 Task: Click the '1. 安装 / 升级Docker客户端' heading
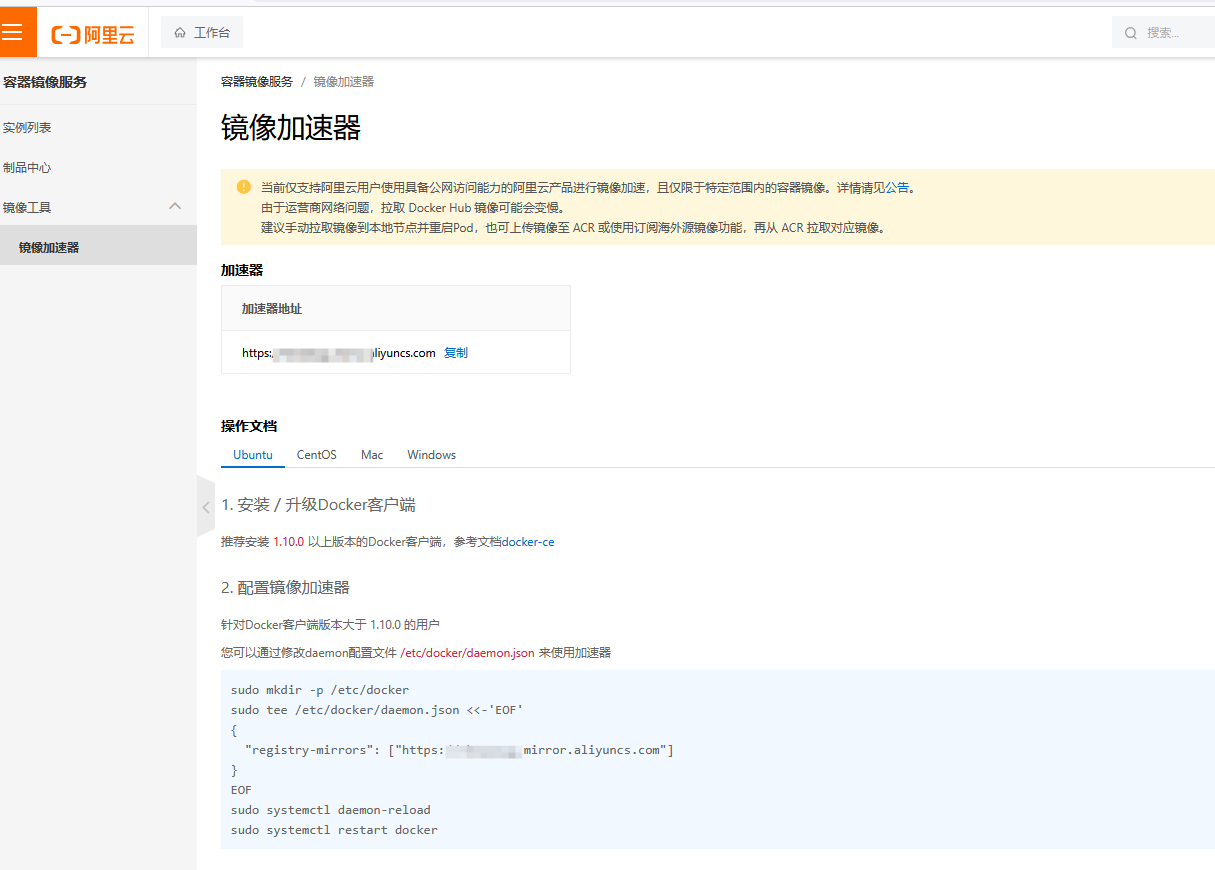point(318,505)
